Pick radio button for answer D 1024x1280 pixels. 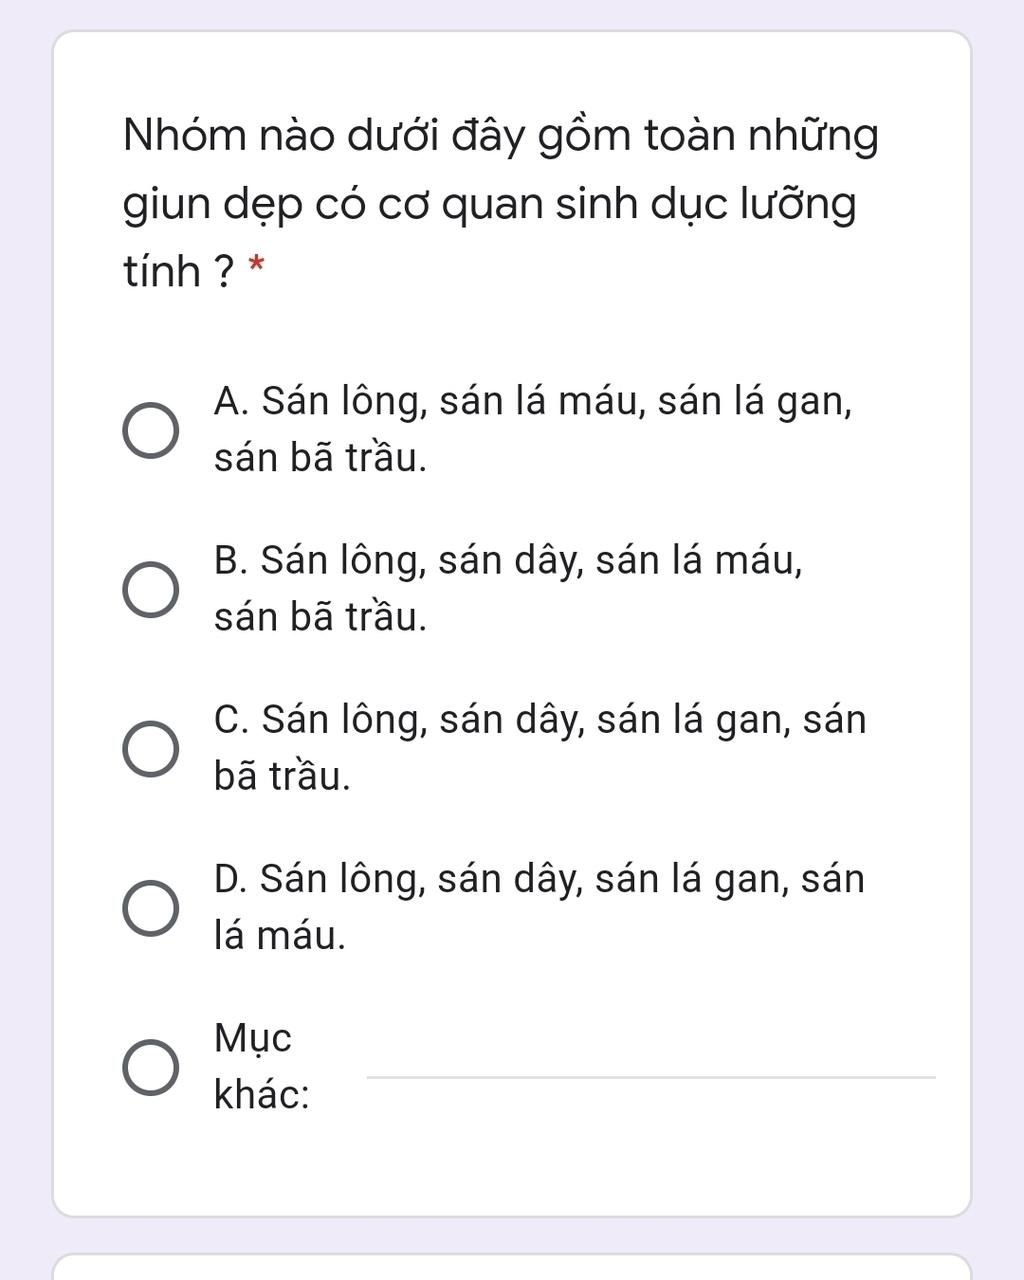coord(151,909)
